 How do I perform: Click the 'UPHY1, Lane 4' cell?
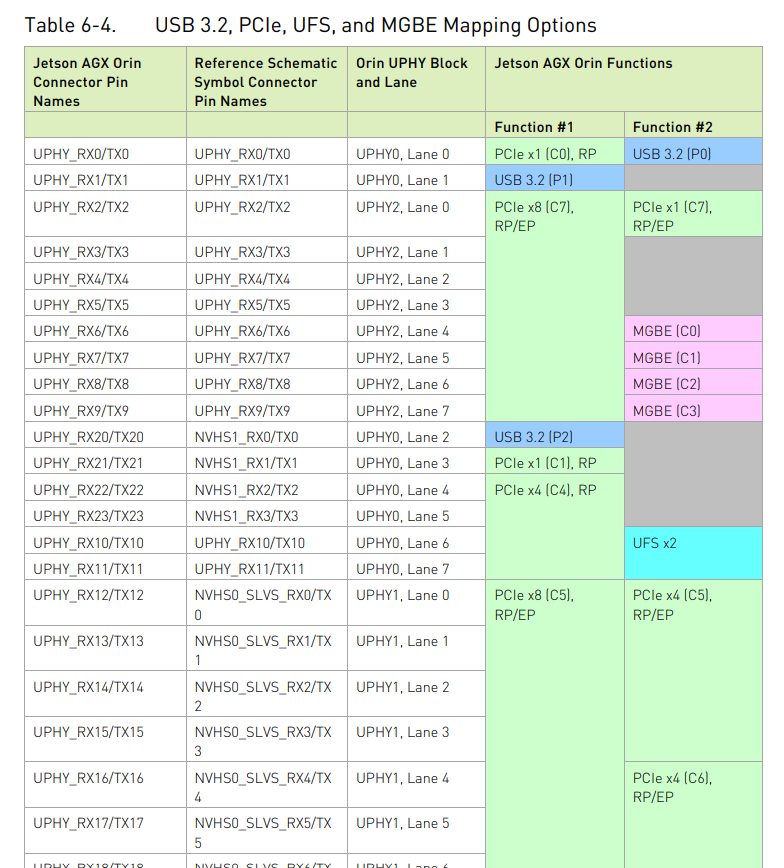pyautogui.click(x=416, y=785)
